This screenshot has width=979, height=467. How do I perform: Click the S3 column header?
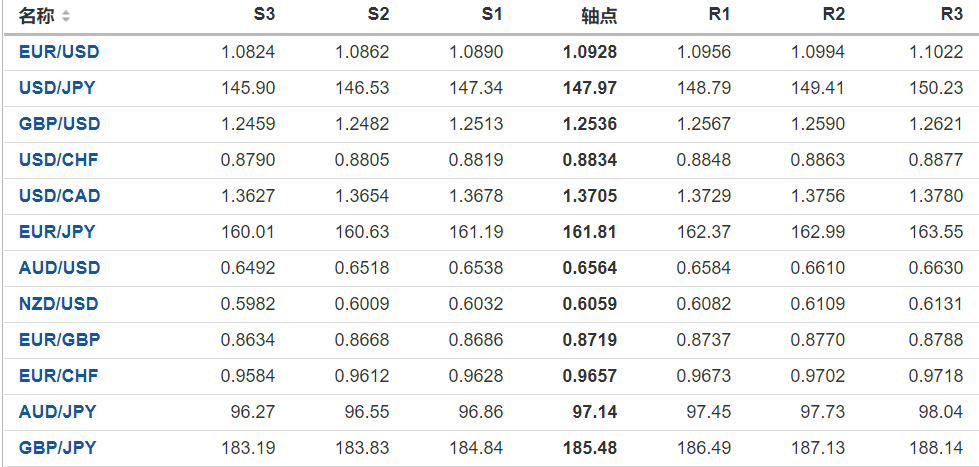click(x=264, y=15)
